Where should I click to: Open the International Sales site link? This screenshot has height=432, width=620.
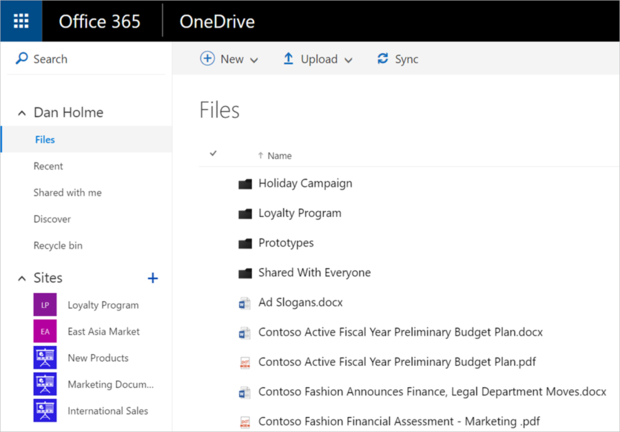click(x=108, y=411)
